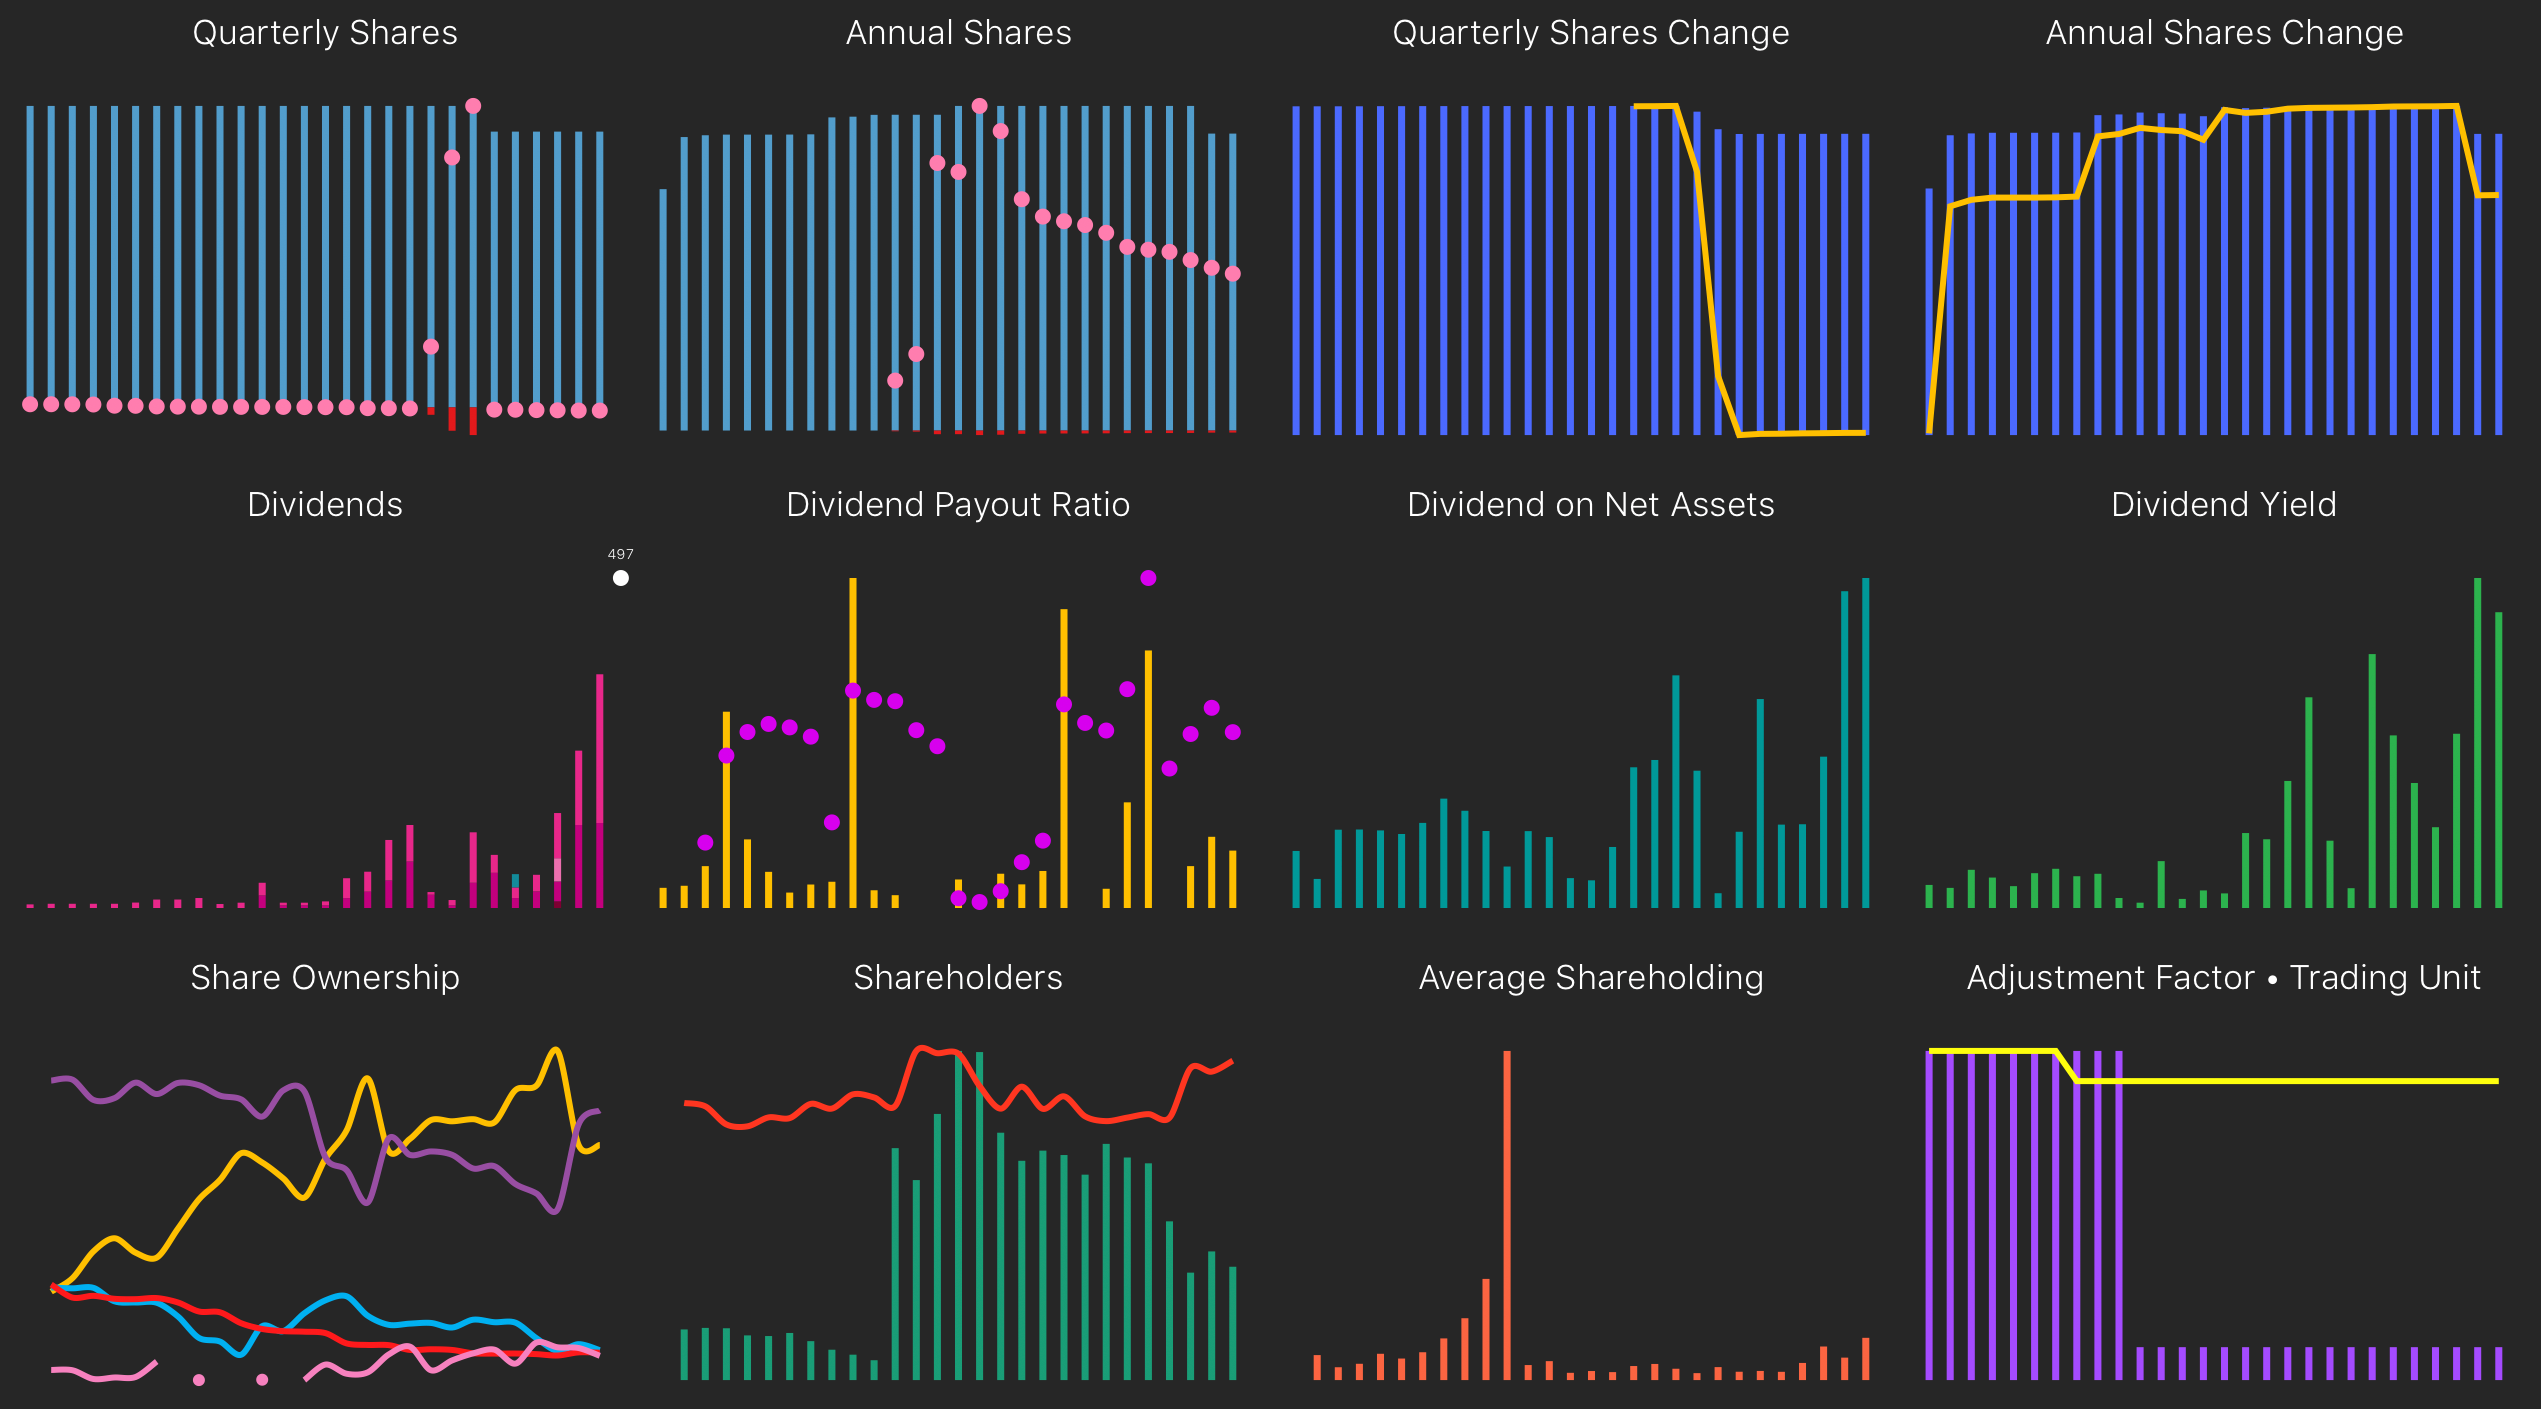Open the Dividend Yield heading
Screen dimensions: 2541x1409
tap(2224, 505)
